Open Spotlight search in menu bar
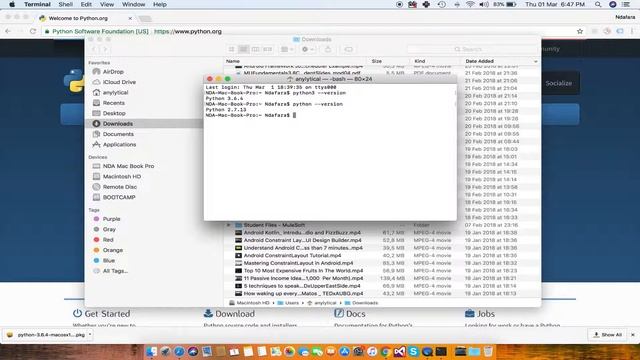 pos(598,4)
